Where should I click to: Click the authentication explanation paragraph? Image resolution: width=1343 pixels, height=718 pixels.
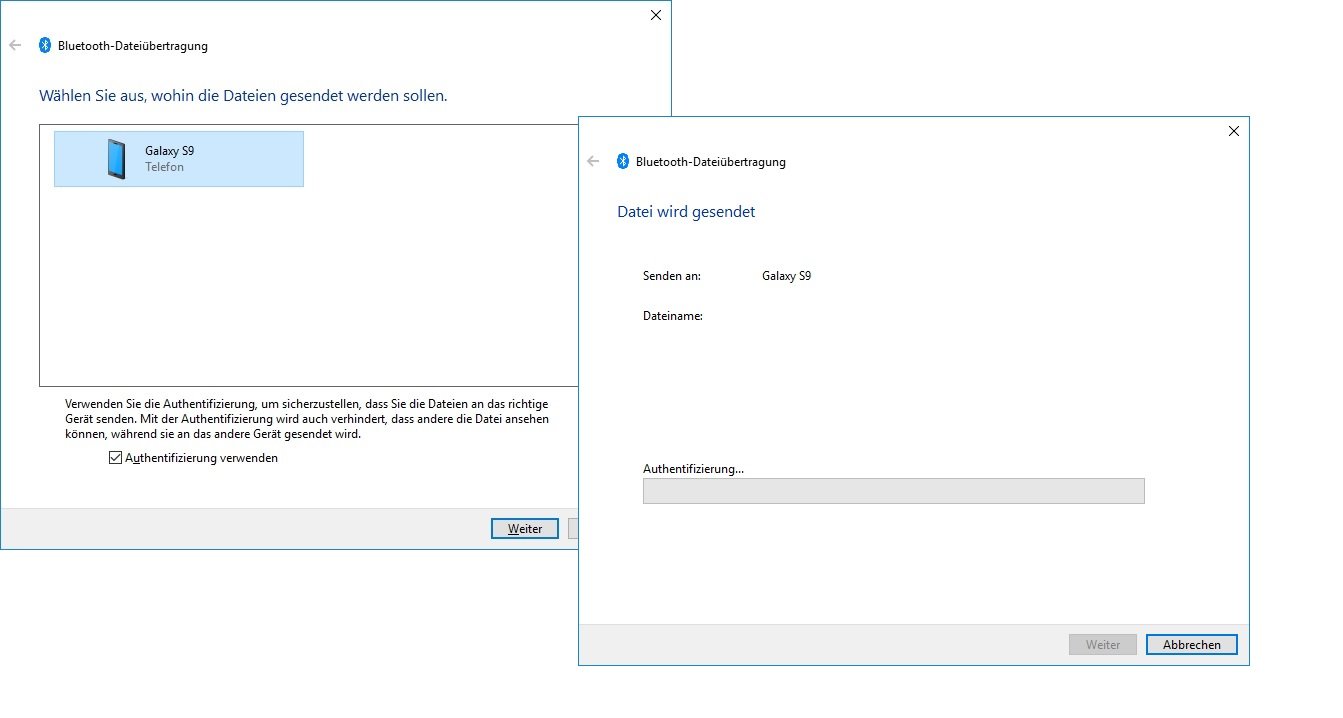307,419
